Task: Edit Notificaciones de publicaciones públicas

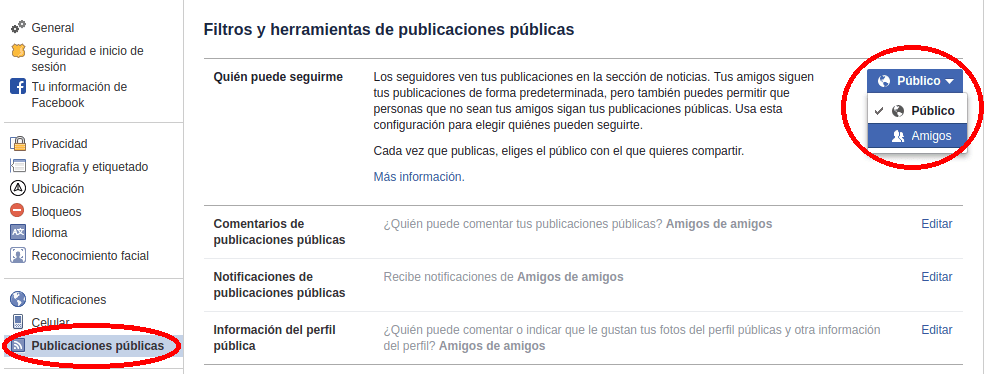Action: [x=937, y=277]
